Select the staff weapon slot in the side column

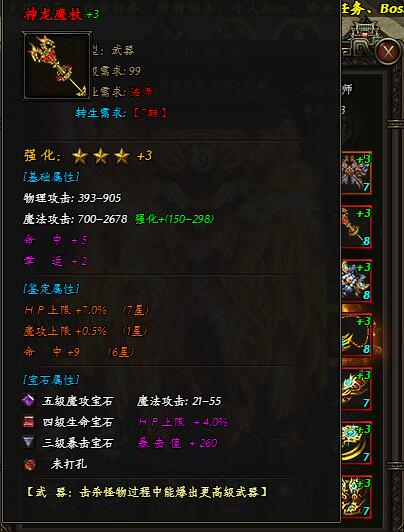point(357,227)
